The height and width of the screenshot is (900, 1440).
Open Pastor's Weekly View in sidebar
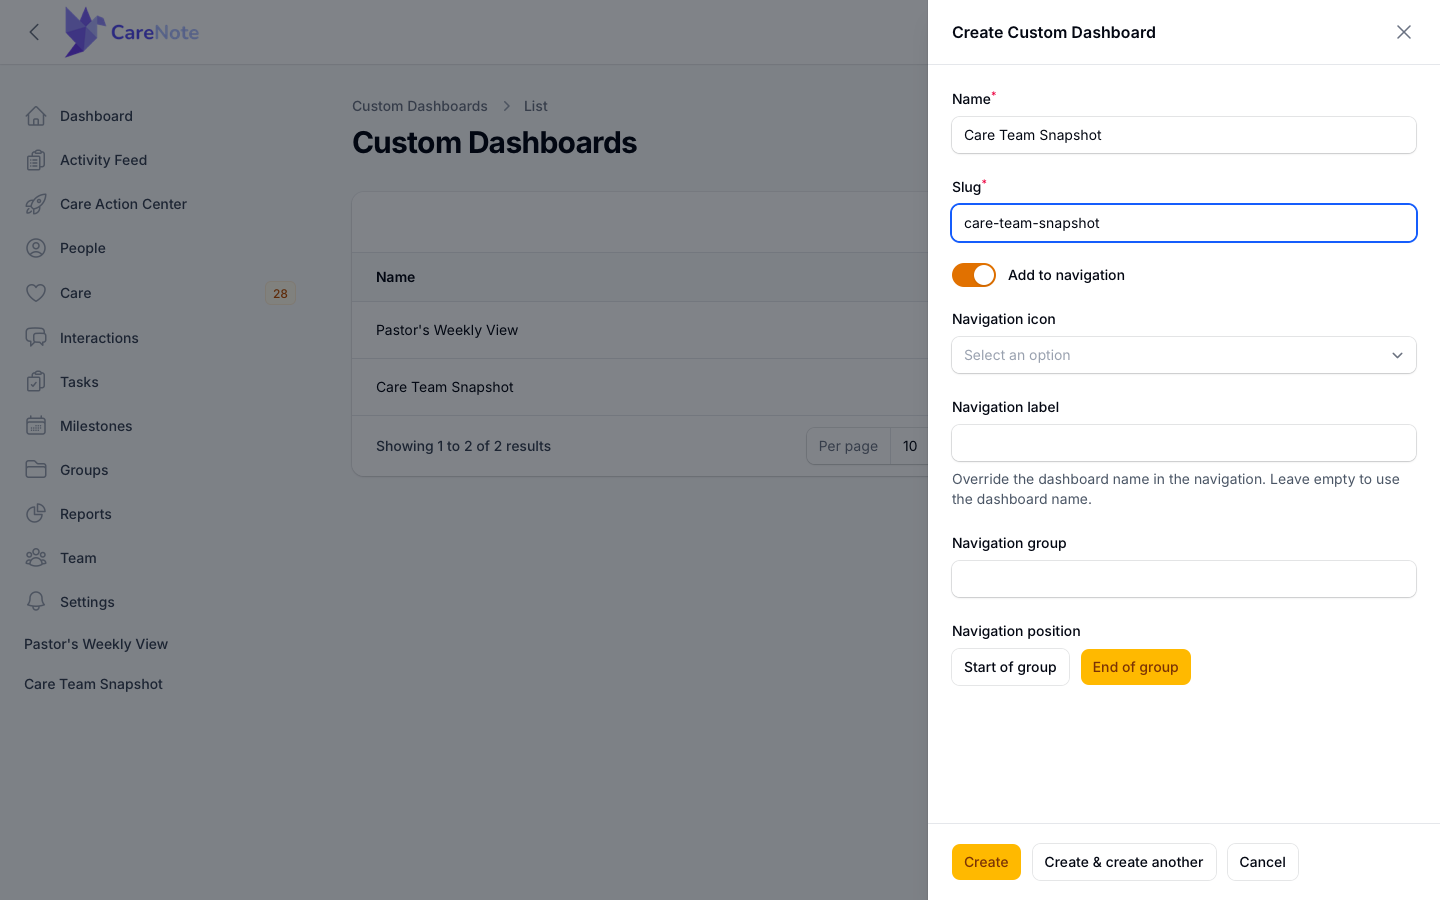96,644
